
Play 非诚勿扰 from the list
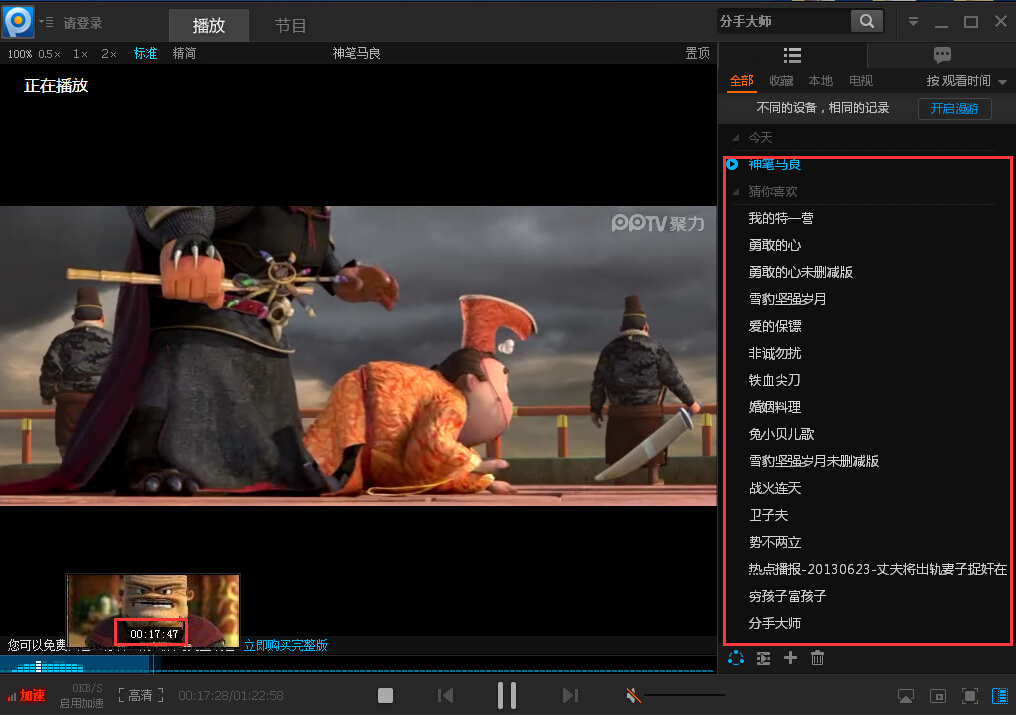(774, 353)
